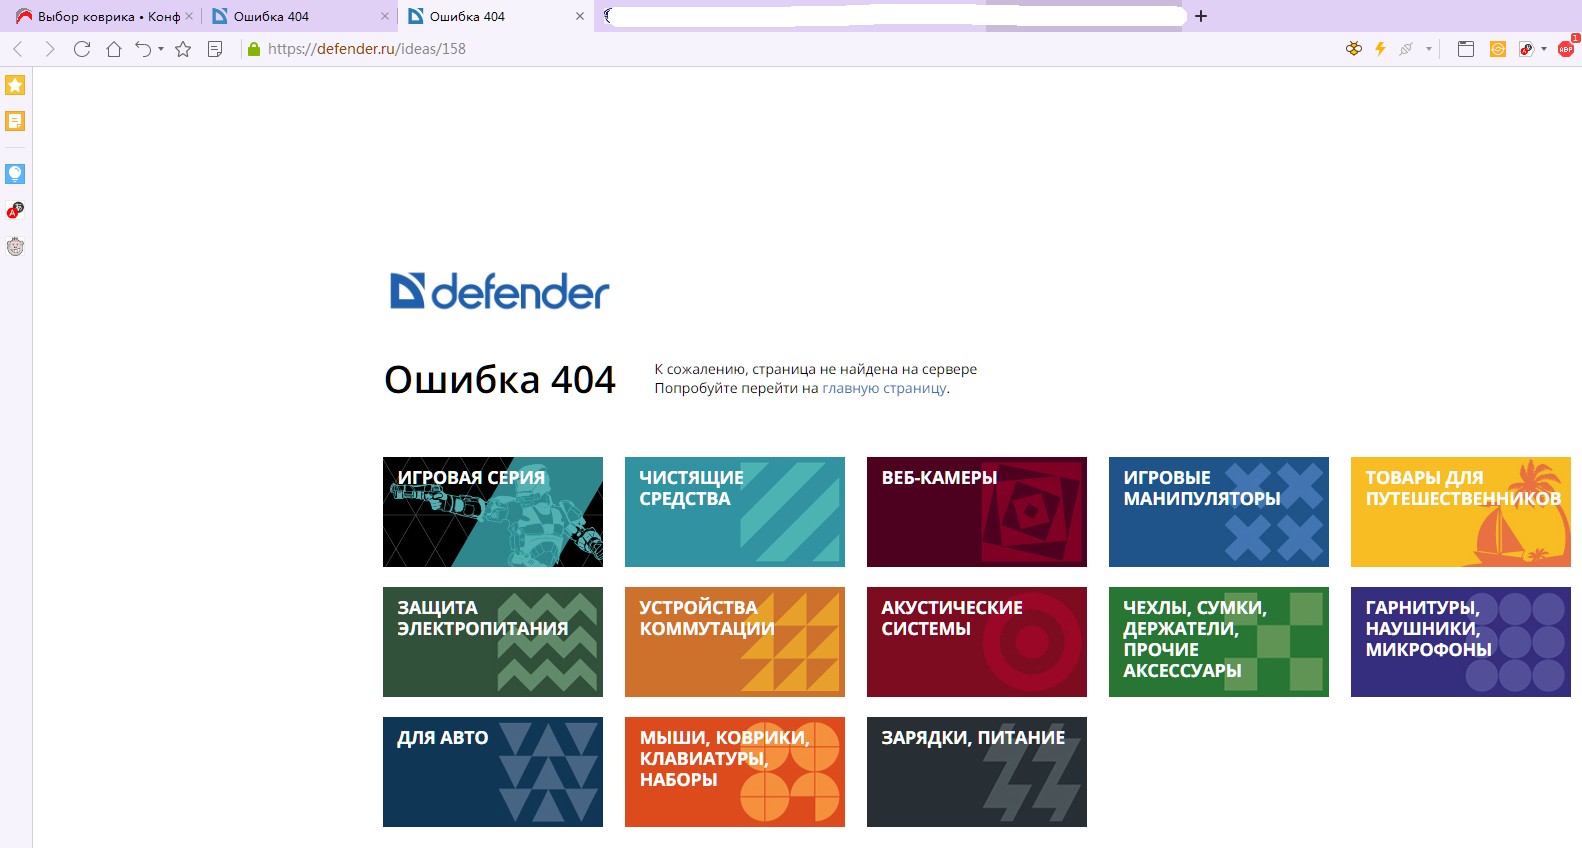This screenshot has height=848, width=1582.
Task: Open the "Игровая серия" category tile
Action: click(x=493, y=512)
